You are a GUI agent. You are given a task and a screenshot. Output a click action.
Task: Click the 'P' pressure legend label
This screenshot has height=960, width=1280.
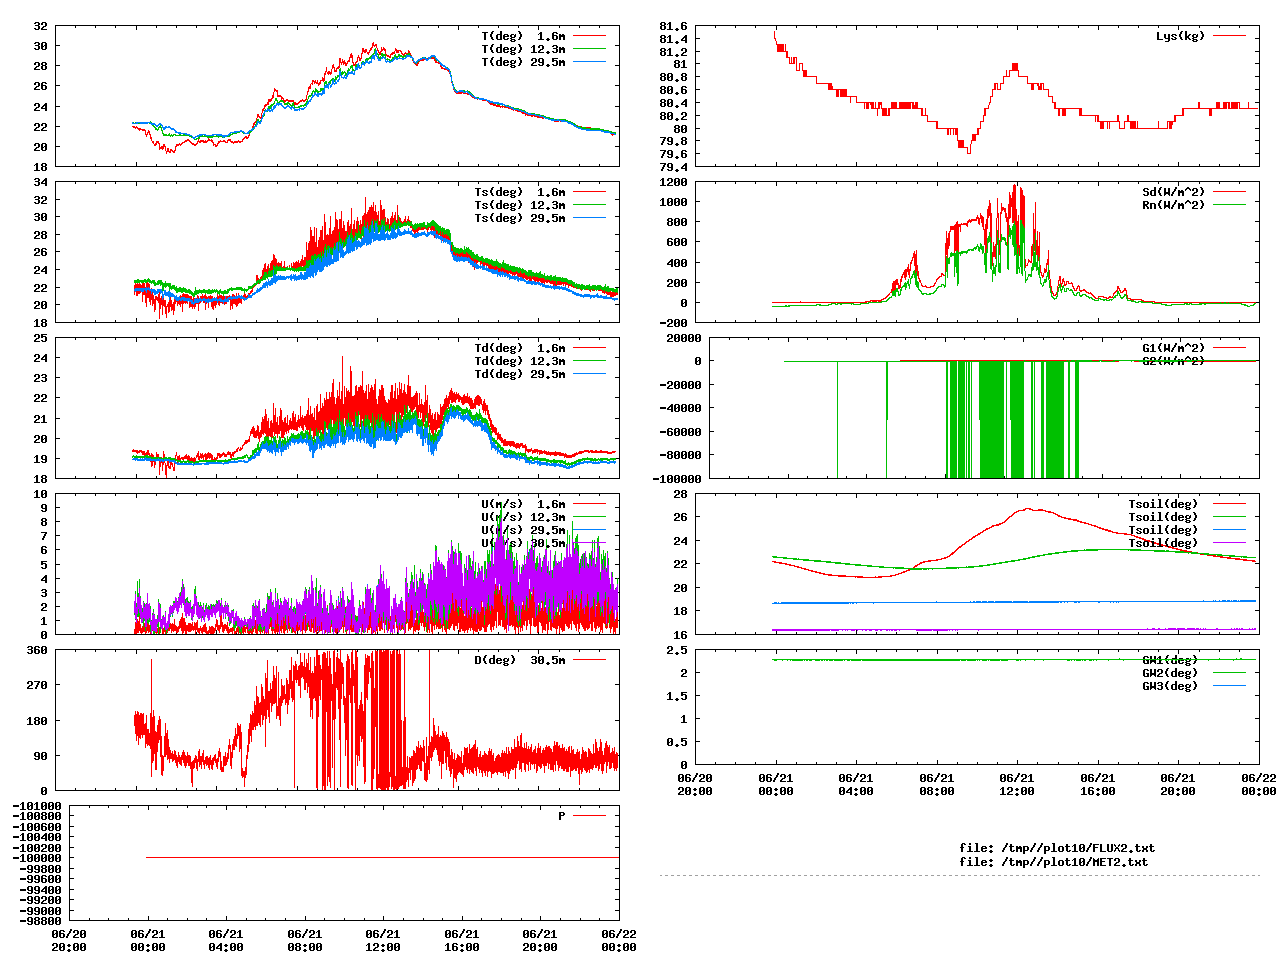pyautogui.click(x=562, y=816)
